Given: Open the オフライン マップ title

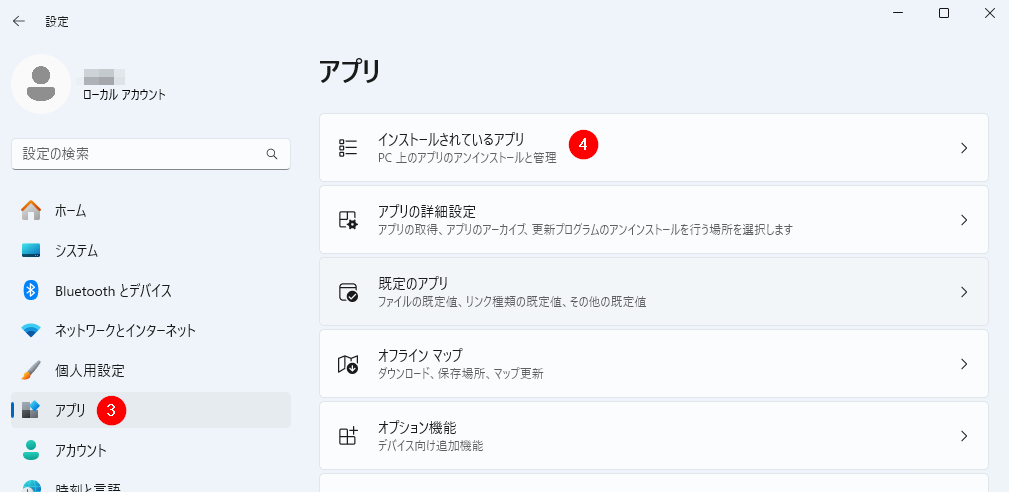Looking at the screenshot, I should [x=420, y=356].
